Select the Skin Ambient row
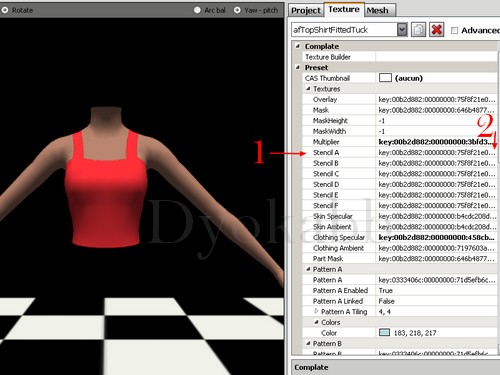This screenshot has height=375, width=500. (x=400, y=227)
